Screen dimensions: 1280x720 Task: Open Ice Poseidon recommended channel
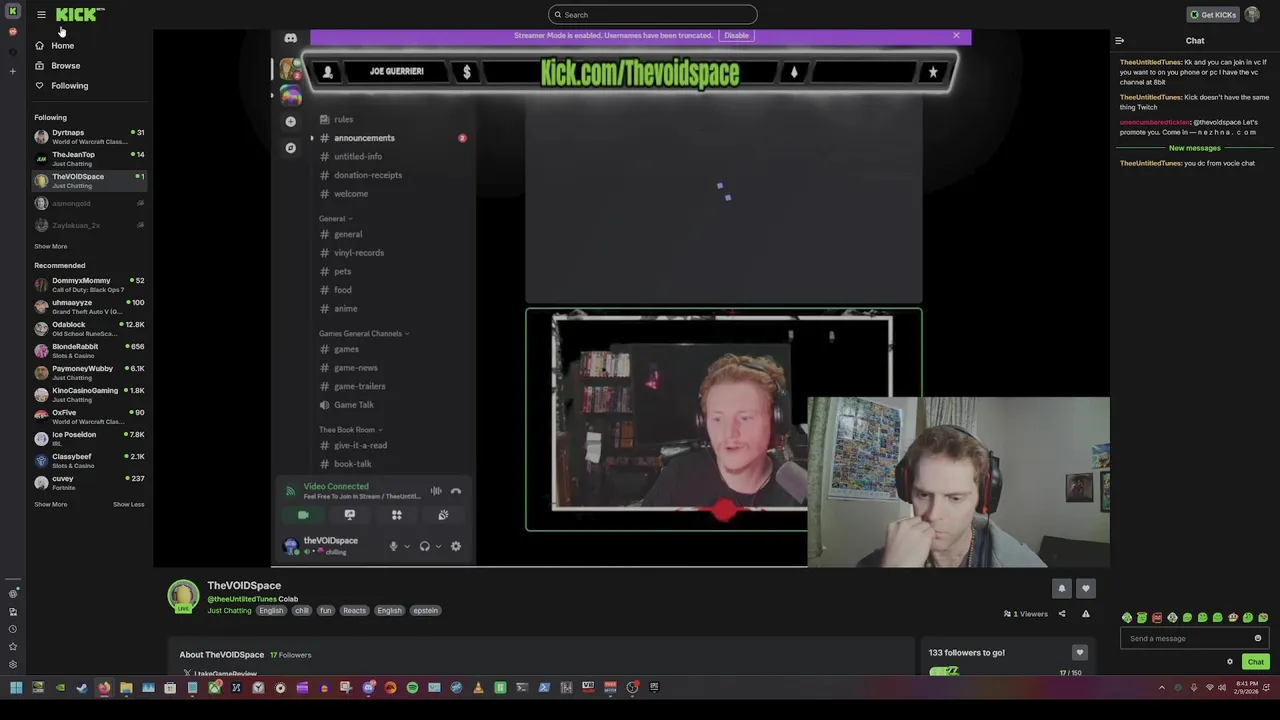click(89, 438)
